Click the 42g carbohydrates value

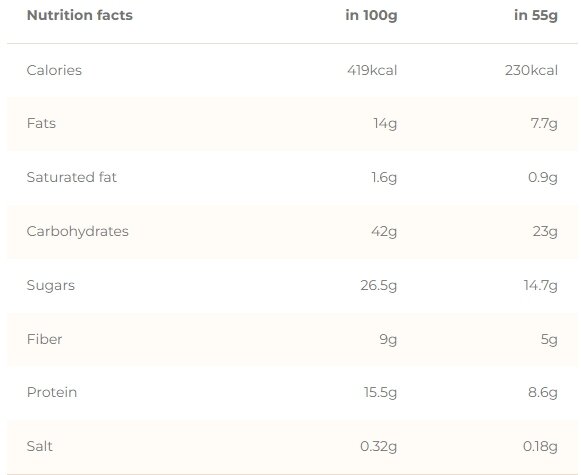pos(384,232)
